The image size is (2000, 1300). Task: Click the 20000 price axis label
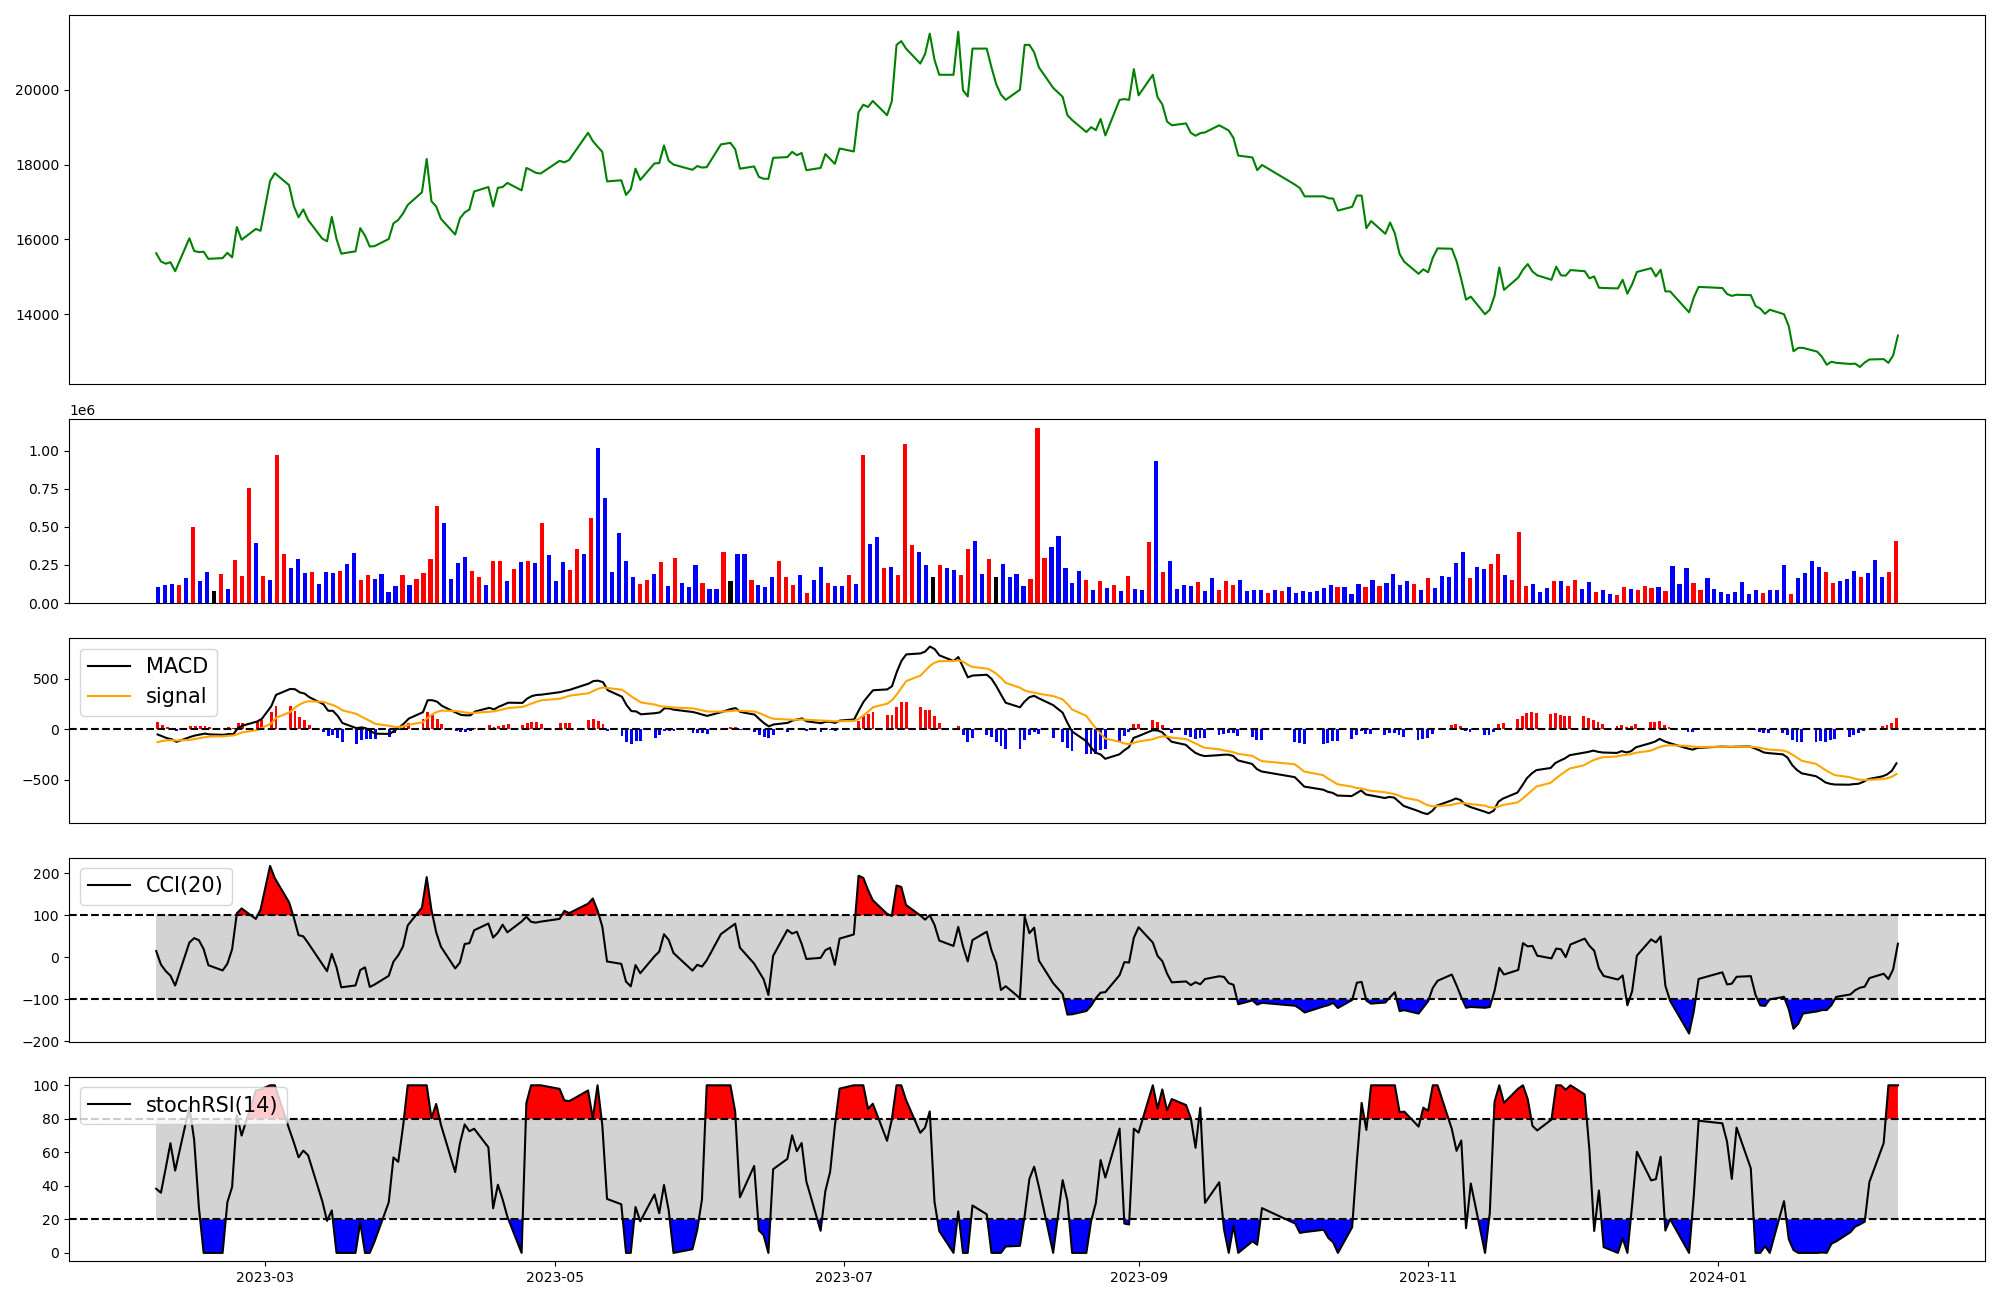click(x=37, y=90)
